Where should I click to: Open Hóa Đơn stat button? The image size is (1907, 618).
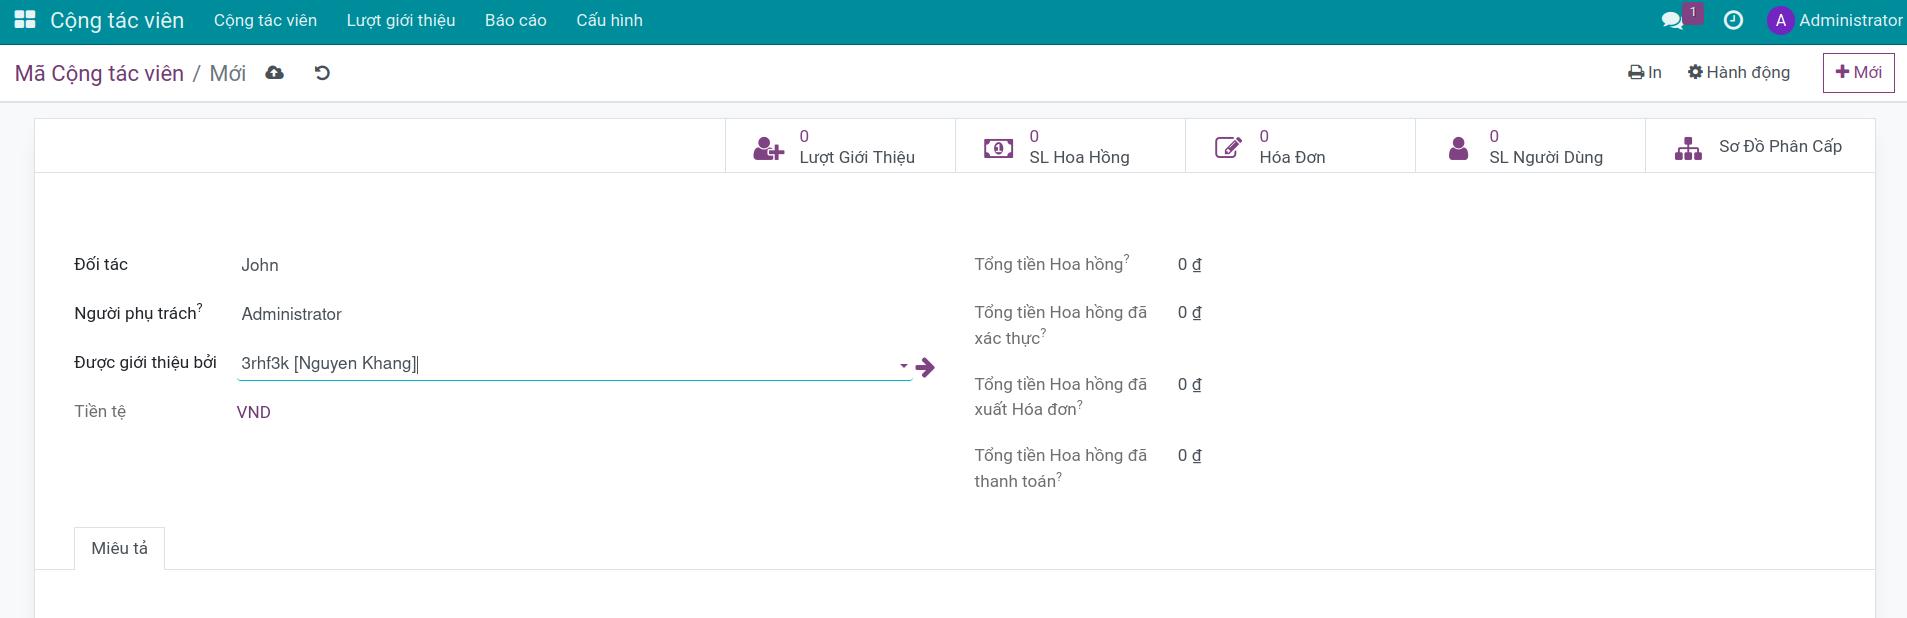(1300, 147)
